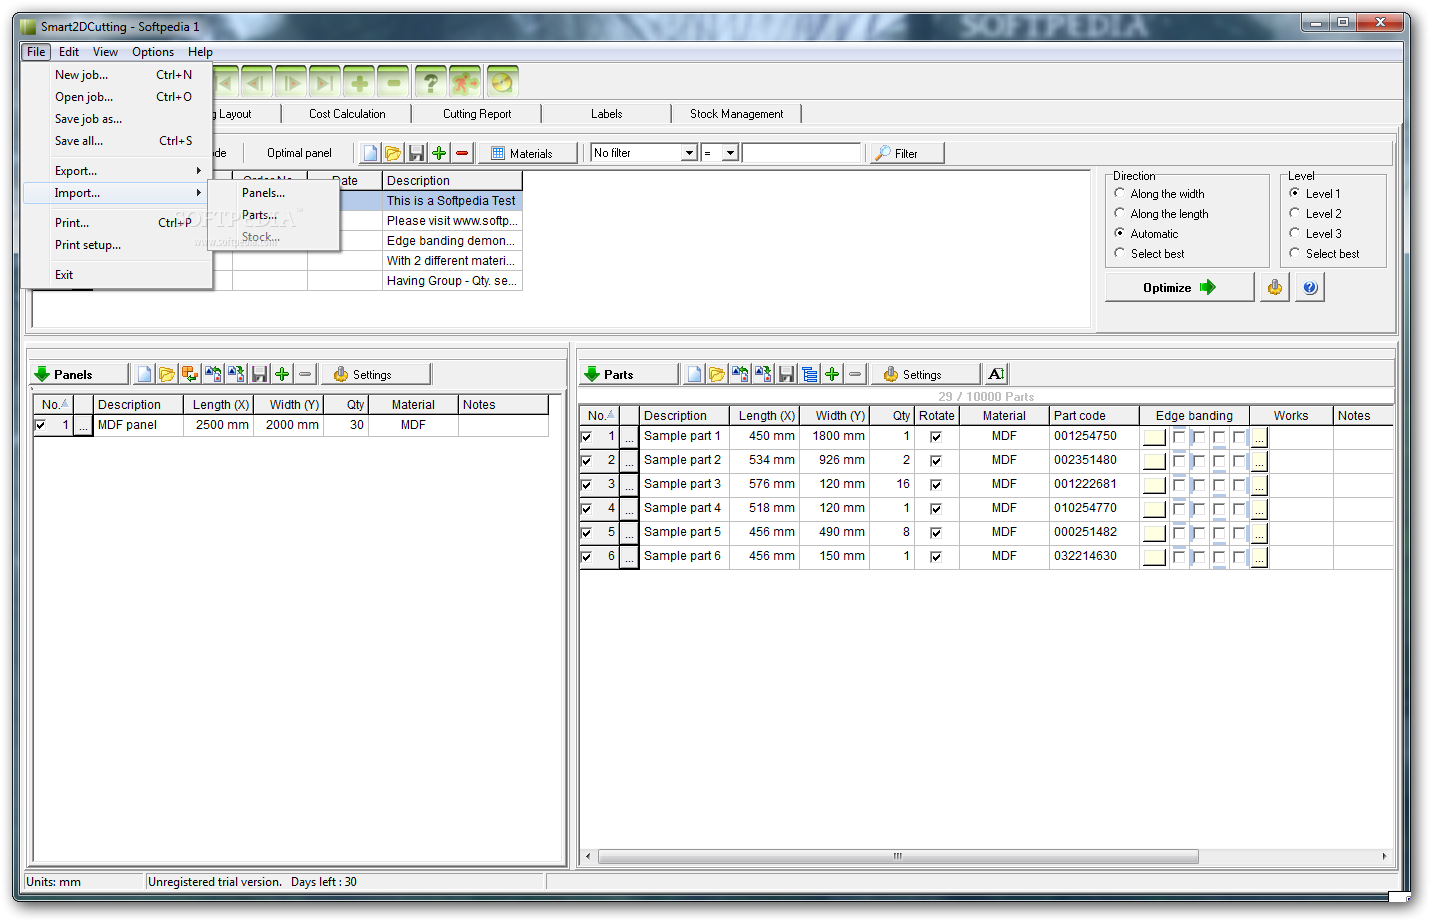The height and width of the screenshot is (922, 1431).
Task: Click edge banding color swatch for Sample part 3
Action: (x=1155, y=485)
